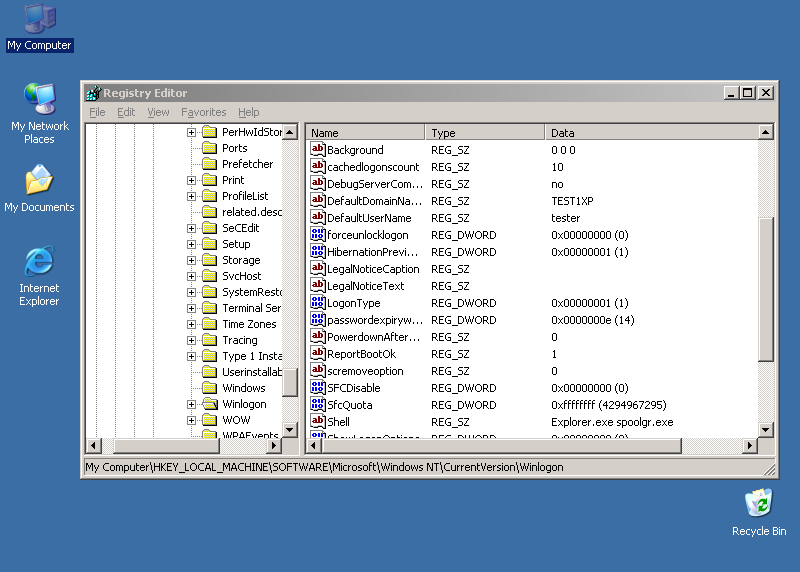Sort values by the Name column header
The height and width of the screenshot is (572, 800).
(365, 133)
